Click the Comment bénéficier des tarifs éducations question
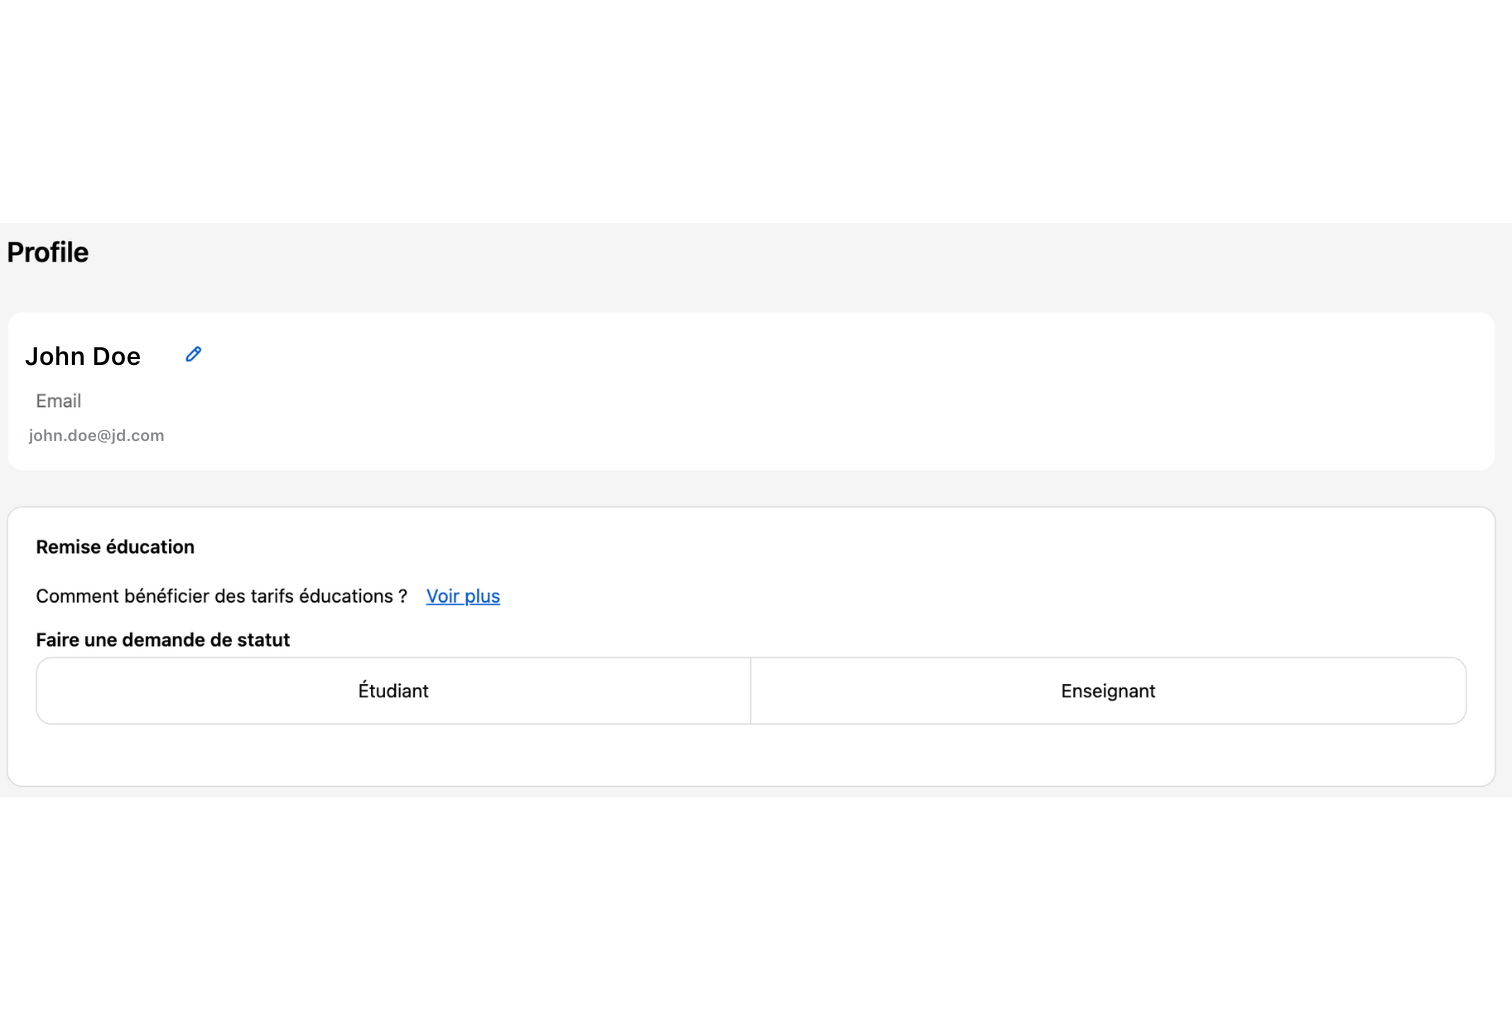The width and height of the screenshot is (1512, 1020). 221,596
